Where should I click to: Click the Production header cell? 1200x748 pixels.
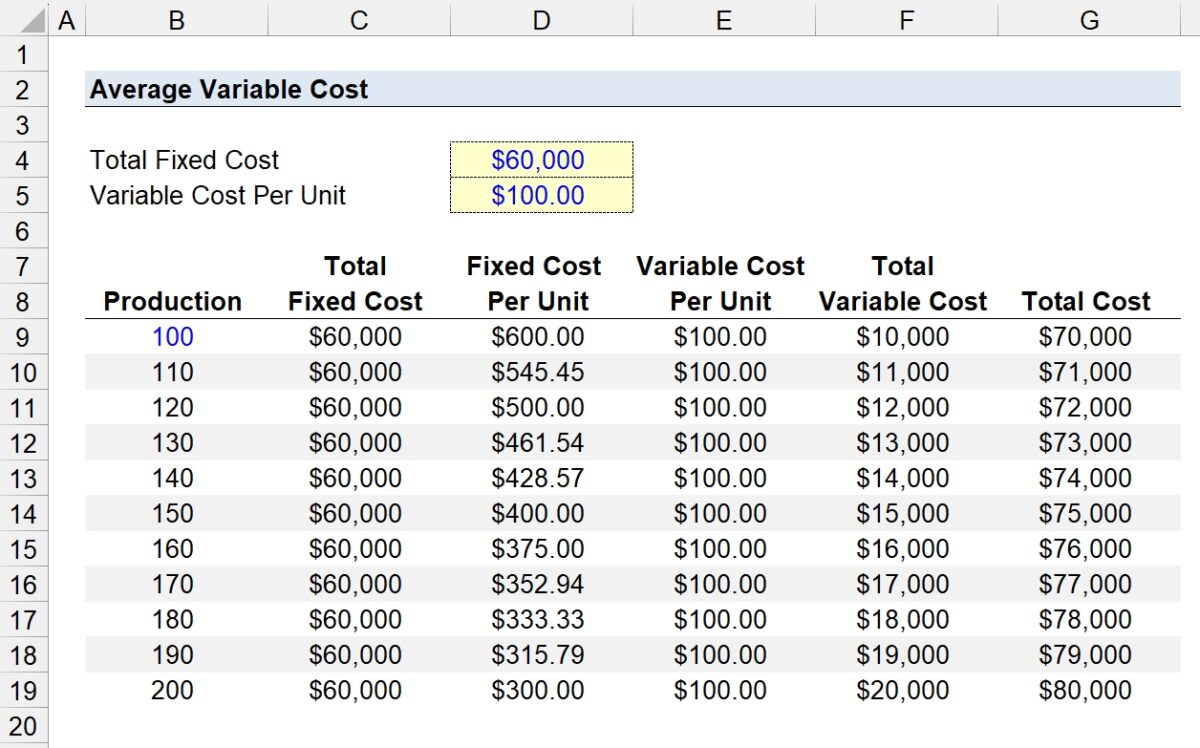coord(172,301)
